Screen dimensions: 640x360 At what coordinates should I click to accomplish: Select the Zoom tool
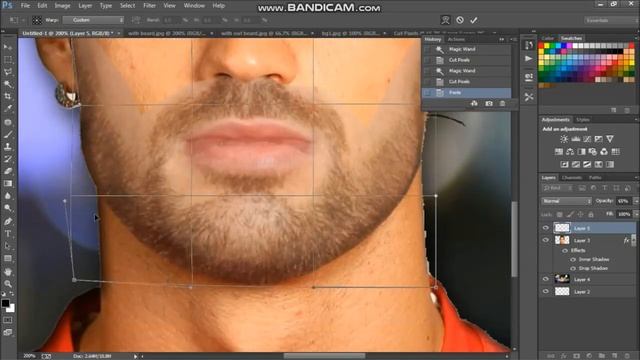pos(8,284)
